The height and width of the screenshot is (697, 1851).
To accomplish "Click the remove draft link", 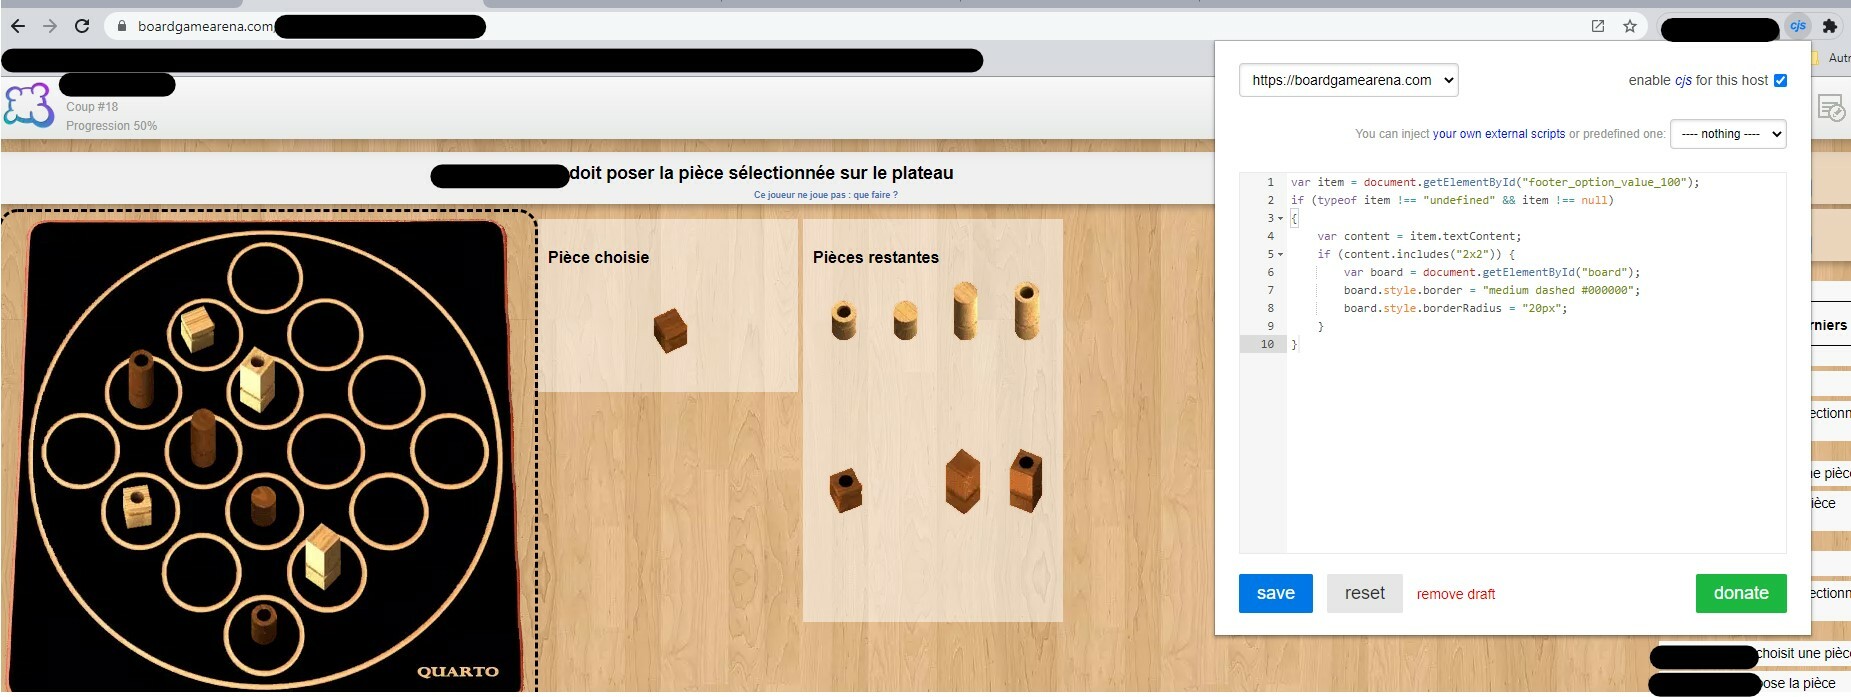I will point(1456,594).
